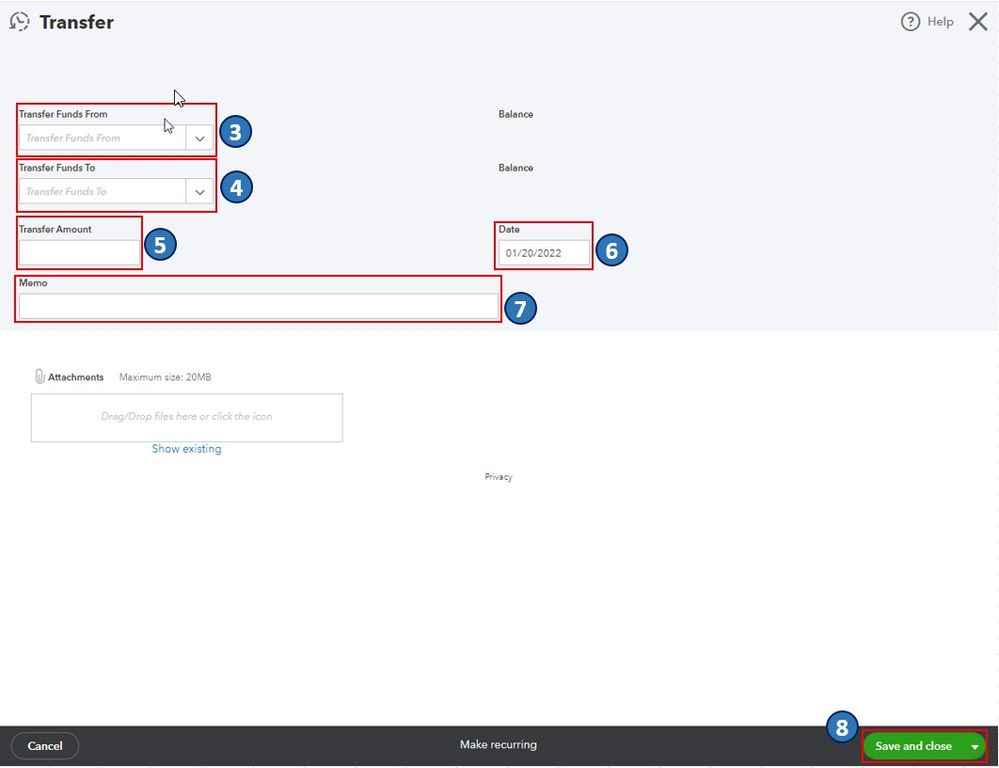The height and width of the screenshot is (768, 999).
Task: Click the paperclip Attachments icon
Action: (40, 376)
